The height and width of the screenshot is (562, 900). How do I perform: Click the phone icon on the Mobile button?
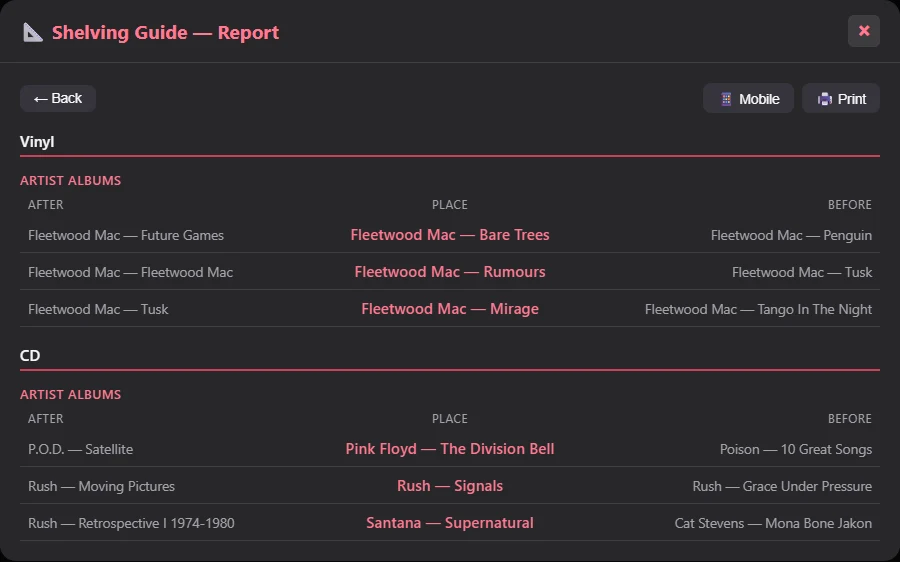pos(726,99)
